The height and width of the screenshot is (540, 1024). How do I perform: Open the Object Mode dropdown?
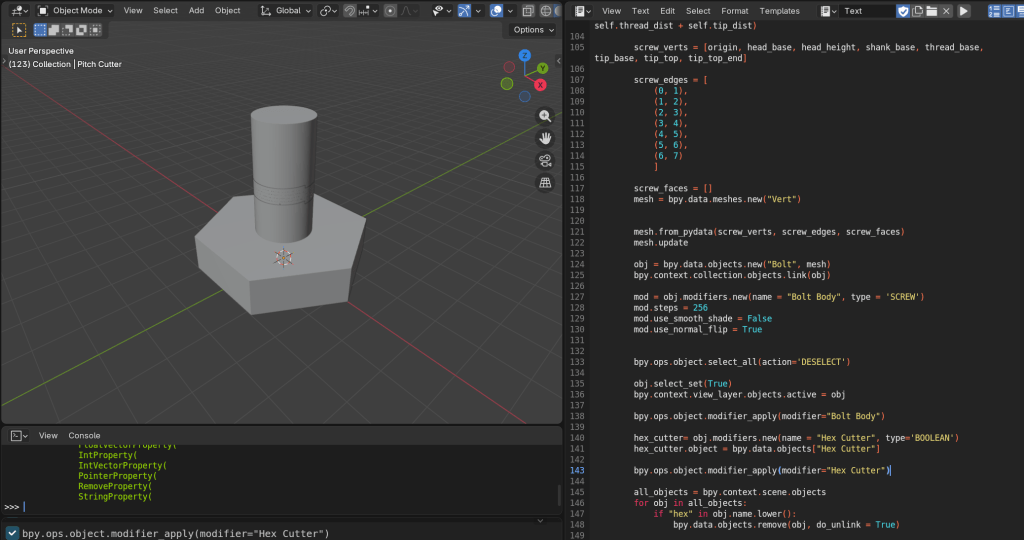[x=76, y=11]
